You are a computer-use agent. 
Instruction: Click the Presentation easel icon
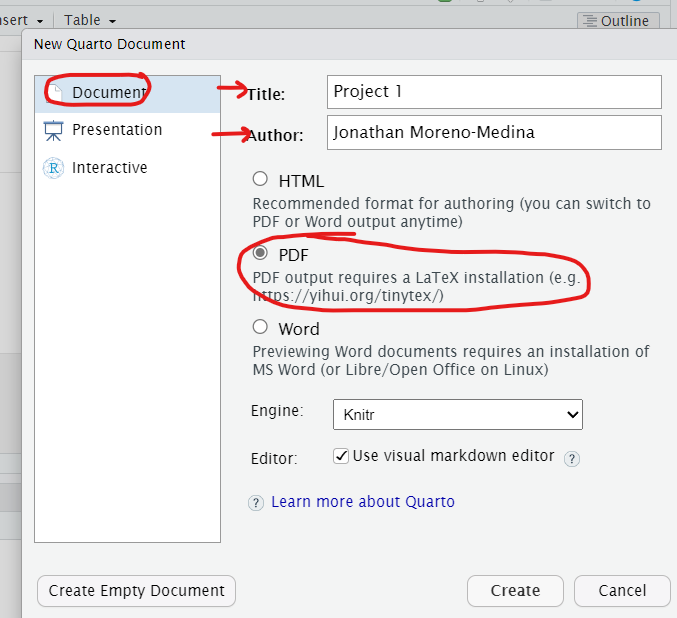(x=53, y=130)
